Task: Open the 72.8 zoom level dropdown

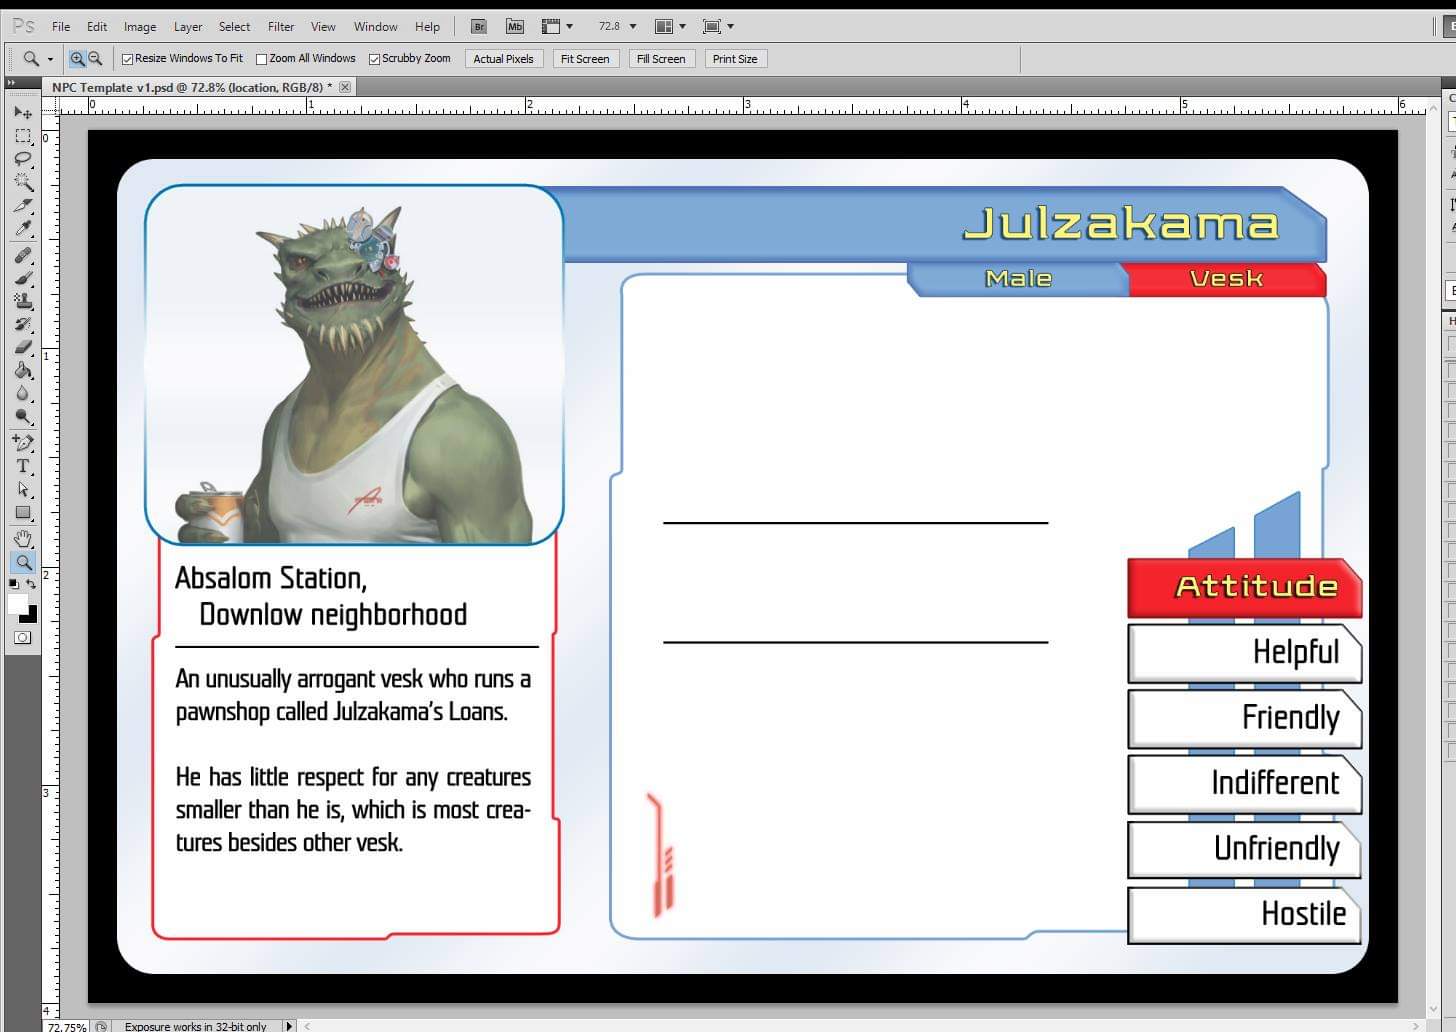Action: [x=633, y=26]
